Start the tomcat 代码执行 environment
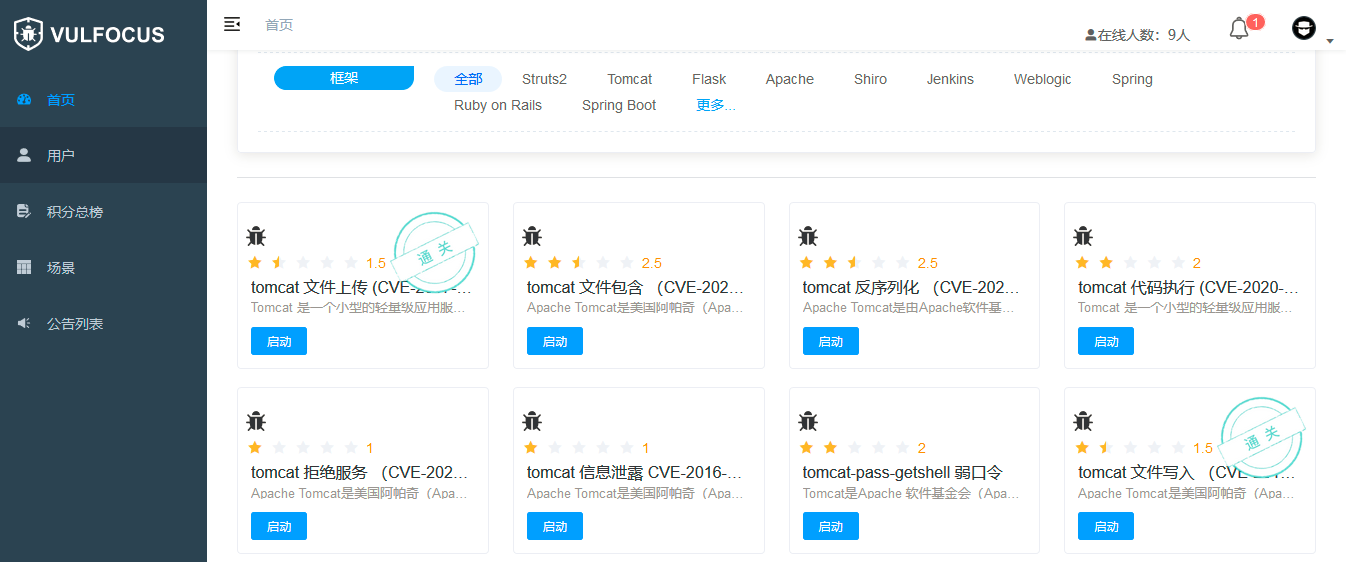The image size is (1346, 562). coord(1106,341)
